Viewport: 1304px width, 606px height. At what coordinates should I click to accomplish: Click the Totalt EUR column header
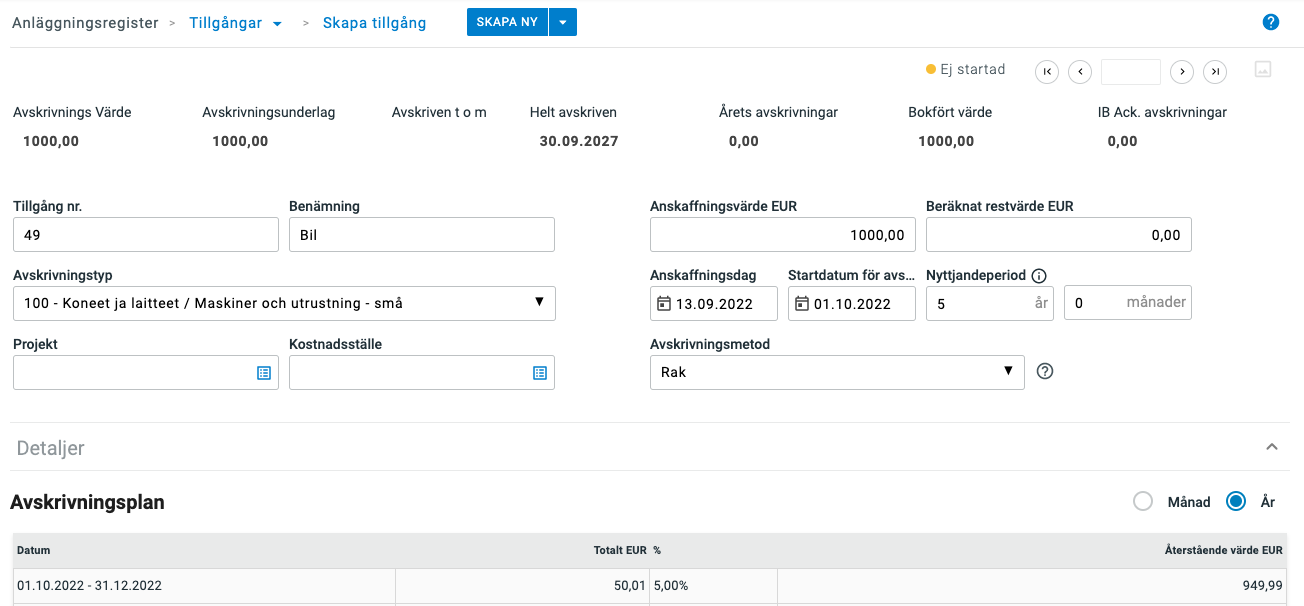pos(620,550)
